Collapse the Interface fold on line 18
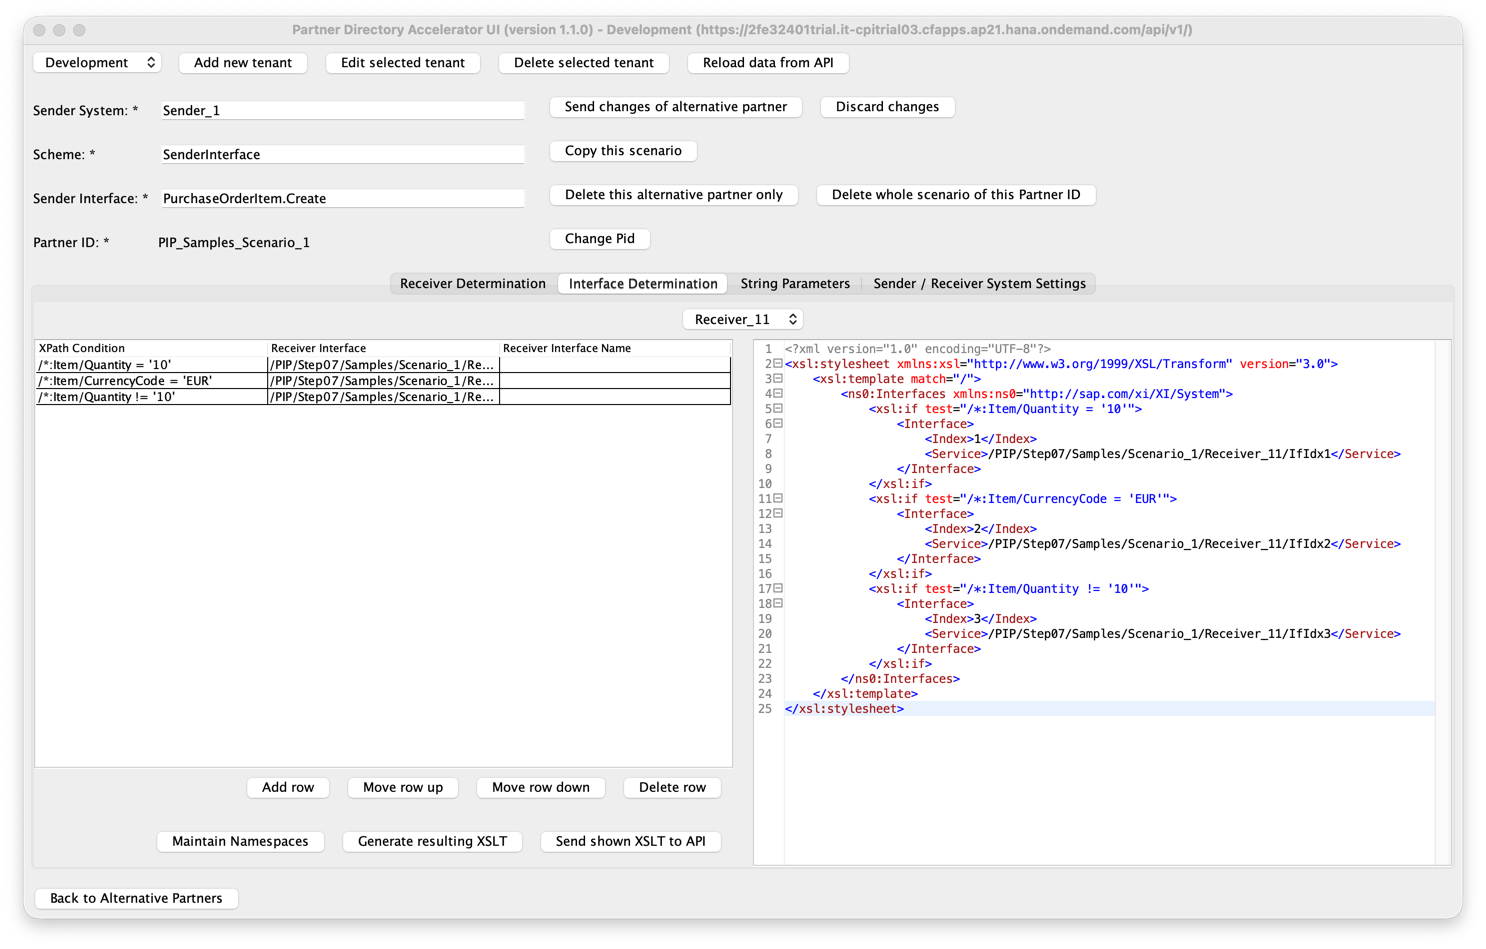 [778, 604]
